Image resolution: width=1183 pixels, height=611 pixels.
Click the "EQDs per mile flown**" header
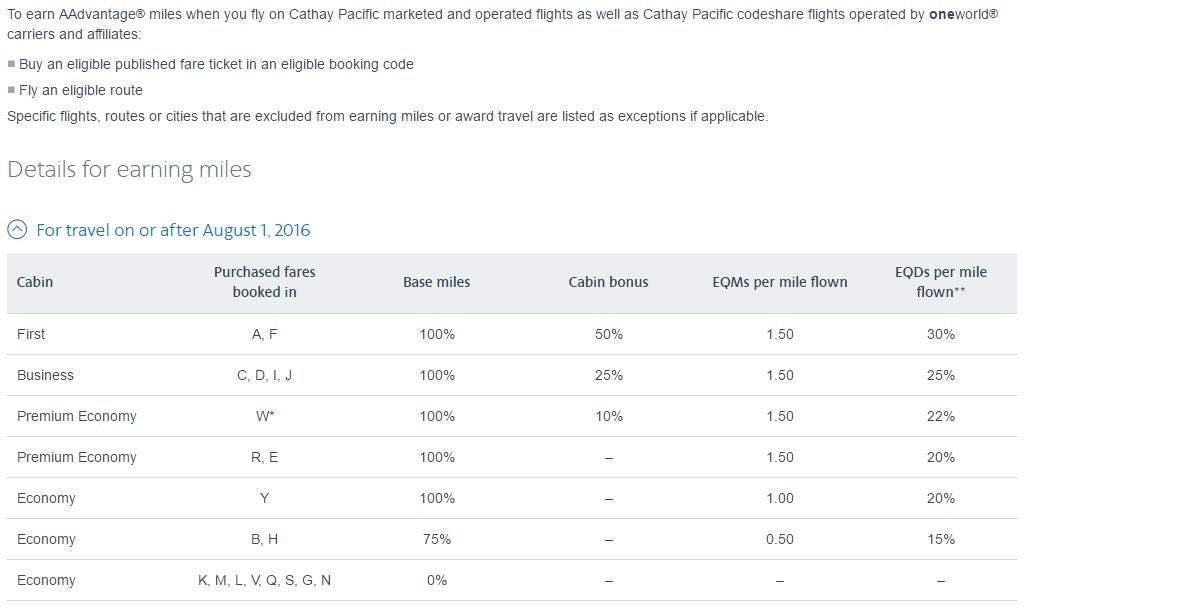coord(940,282)
